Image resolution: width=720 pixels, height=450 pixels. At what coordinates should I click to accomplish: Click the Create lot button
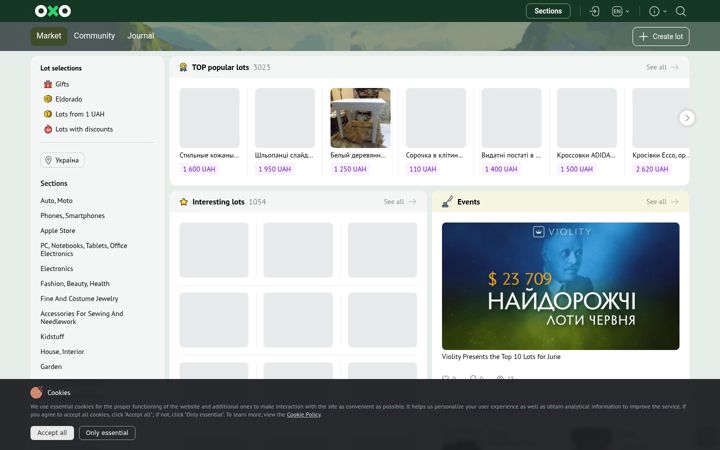point(660,36)
